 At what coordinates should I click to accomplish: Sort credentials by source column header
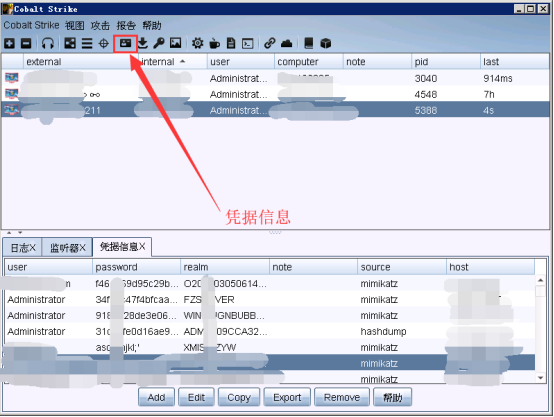tap(402, 267)
